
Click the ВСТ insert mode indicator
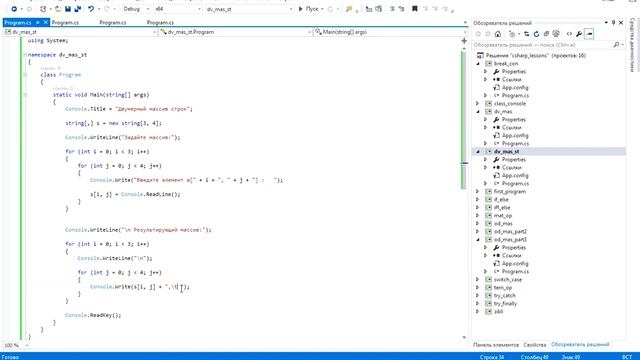pyautogui.click(x=627, y=357)
